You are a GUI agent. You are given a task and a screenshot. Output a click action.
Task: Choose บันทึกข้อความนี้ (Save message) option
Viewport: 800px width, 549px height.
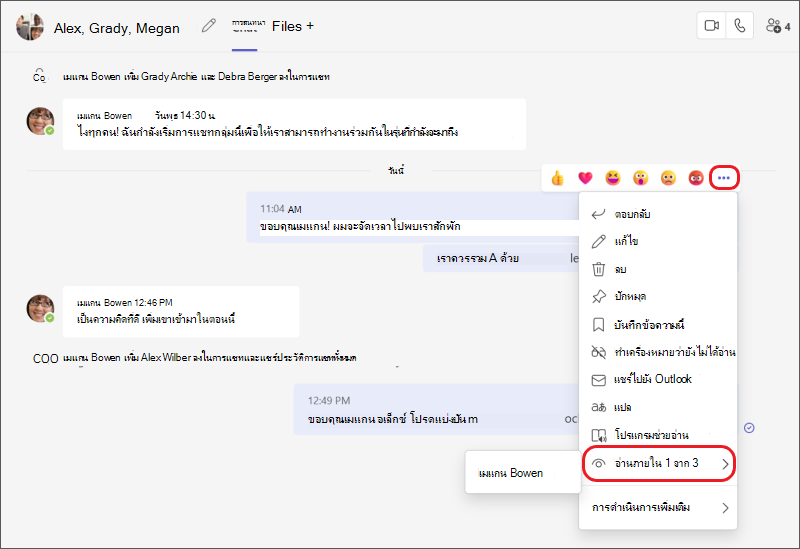(x=658, y=325)
